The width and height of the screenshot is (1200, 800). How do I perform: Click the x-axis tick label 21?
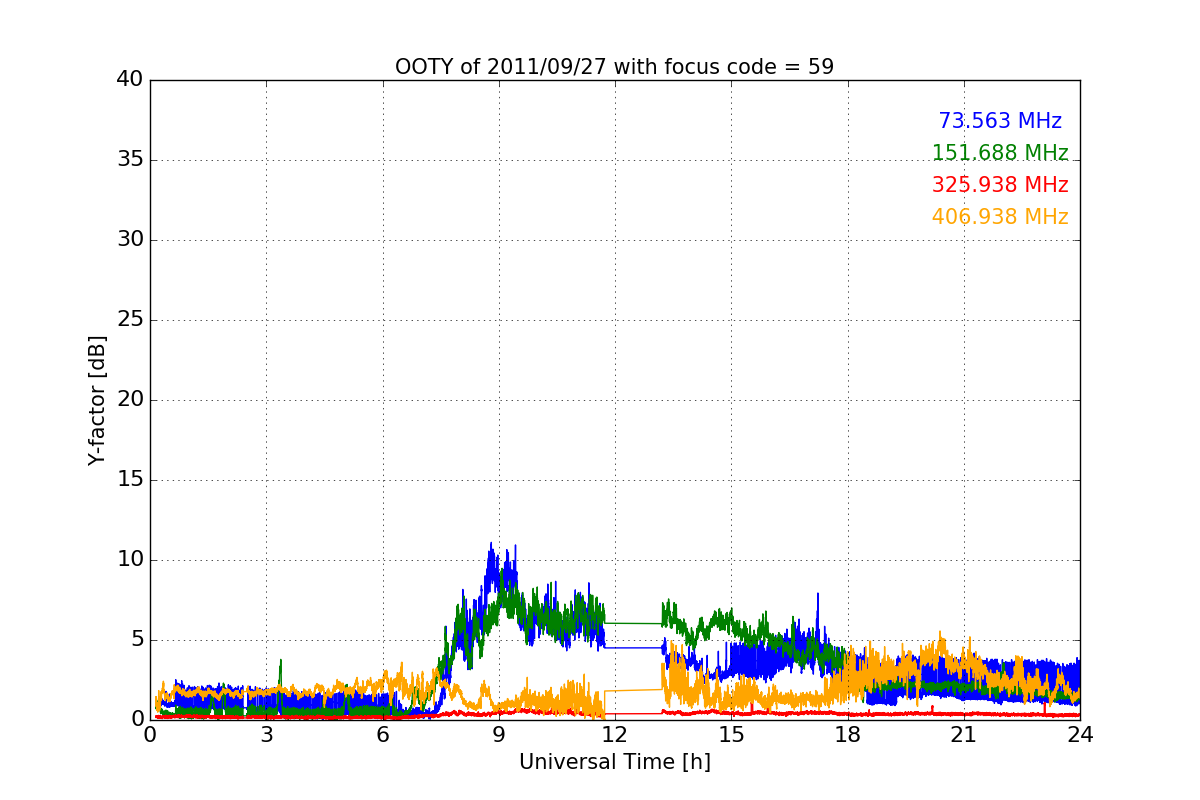pos(964,735)
